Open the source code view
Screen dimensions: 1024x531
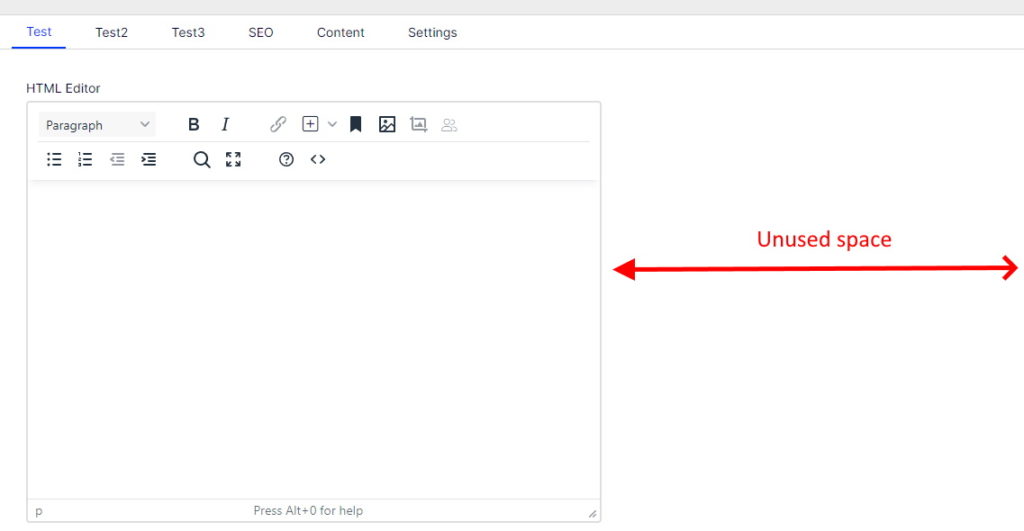pos(318,159)
